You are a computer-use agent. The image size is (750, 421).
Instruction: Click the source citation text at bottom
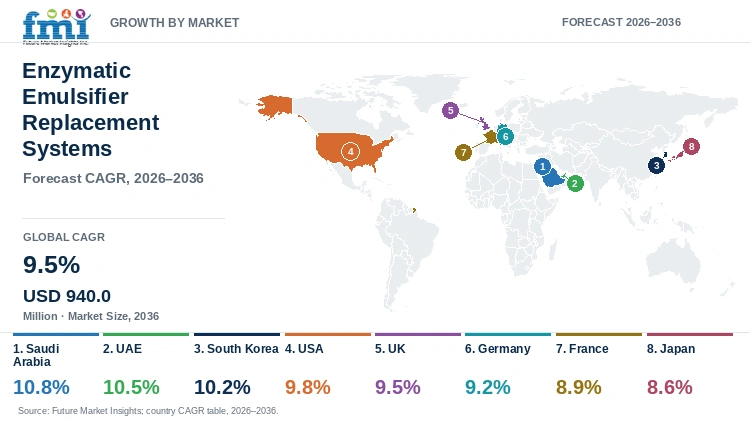(x=148, y=411)
